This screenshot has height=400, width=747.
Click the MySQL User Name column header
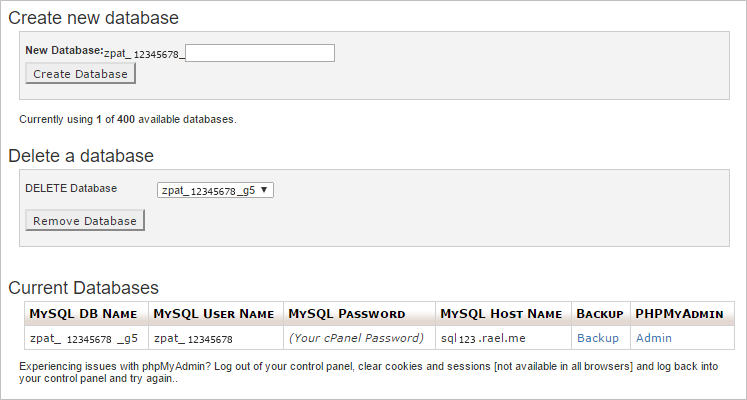click(214, 314)
